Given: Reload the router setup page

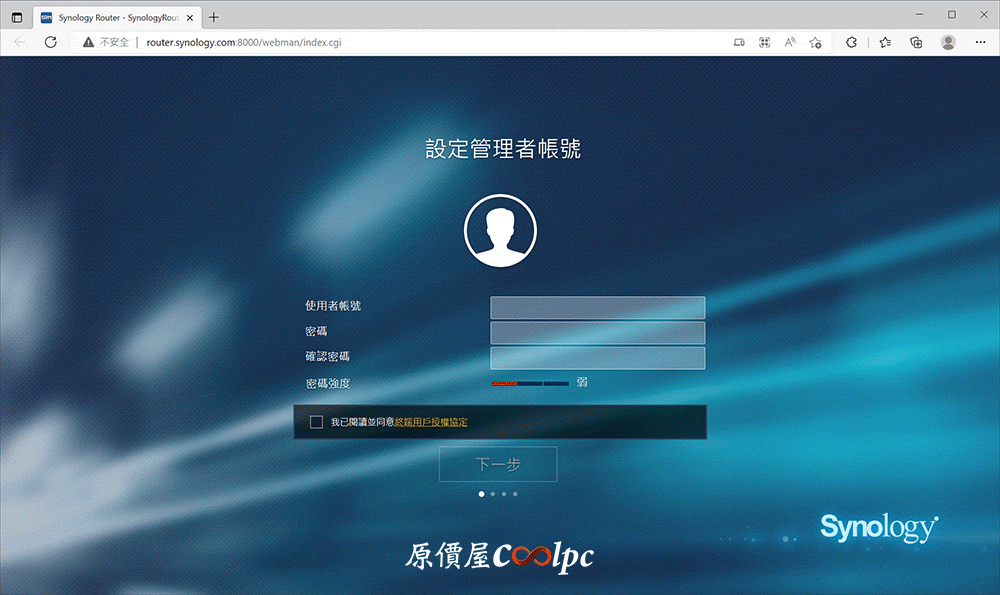Looking at the screenshot, I should 50,42.
